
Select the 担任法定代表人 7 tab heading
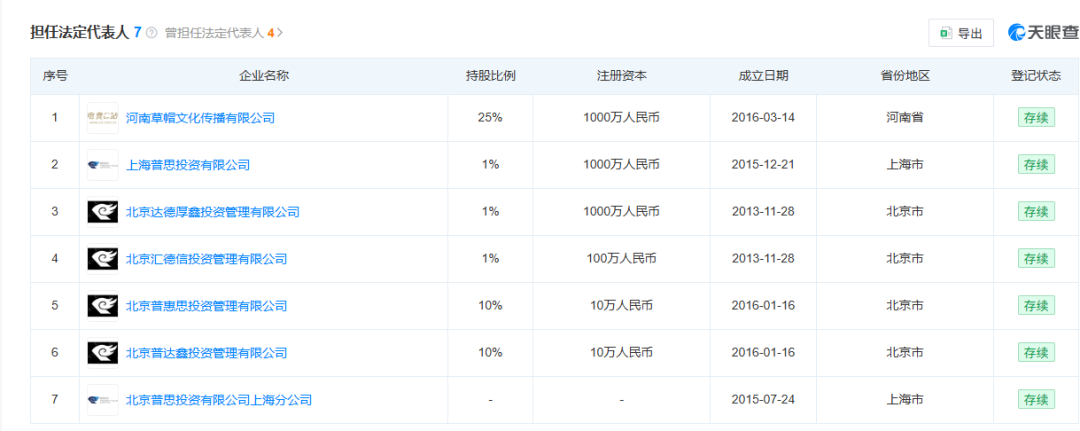86,32
